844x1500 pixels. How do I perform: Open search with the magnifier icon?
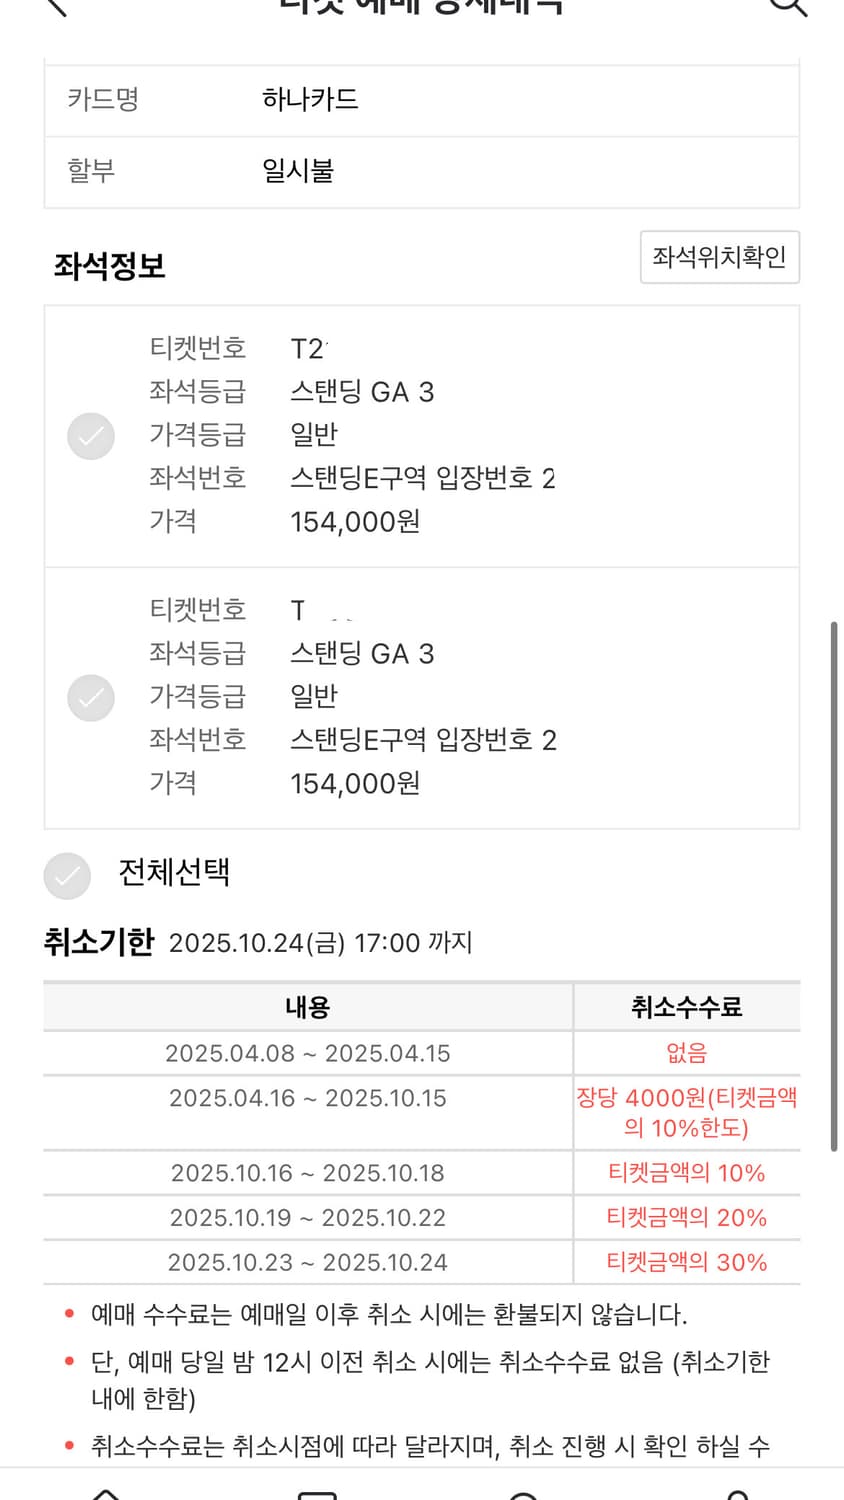[787, 6]
